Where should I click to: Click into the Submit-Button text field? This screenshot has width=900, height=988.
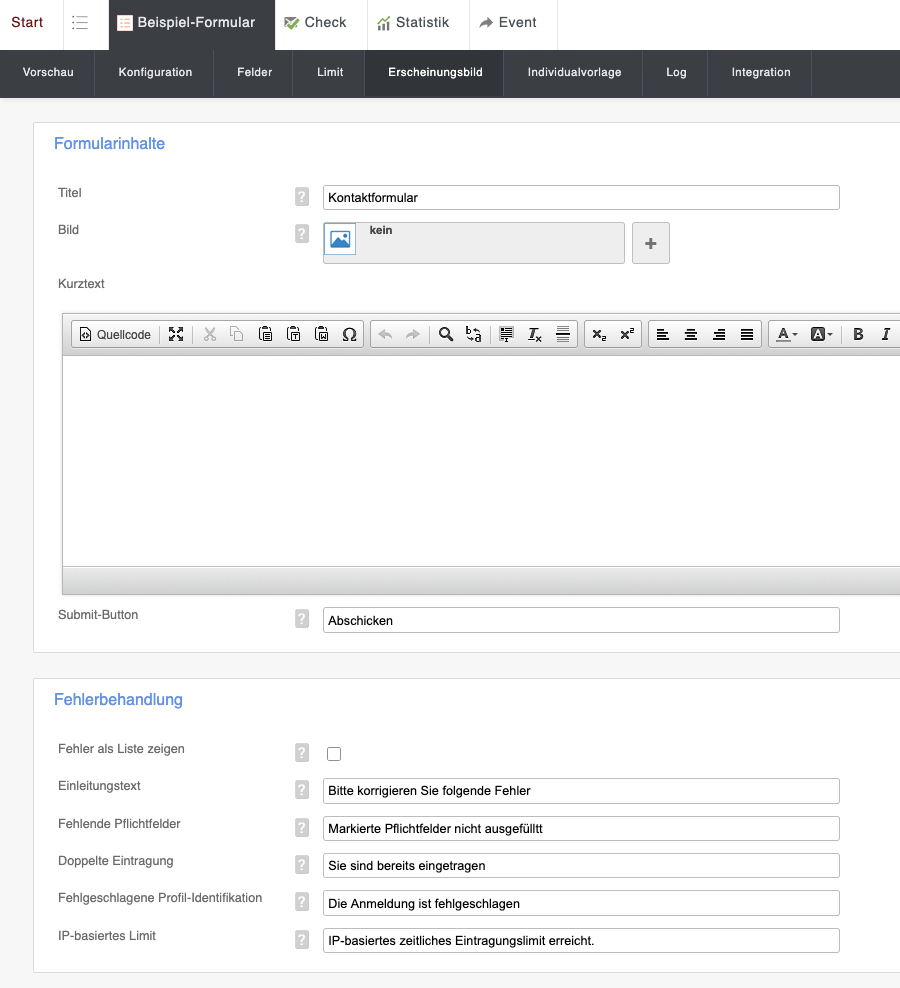point(580,621)
